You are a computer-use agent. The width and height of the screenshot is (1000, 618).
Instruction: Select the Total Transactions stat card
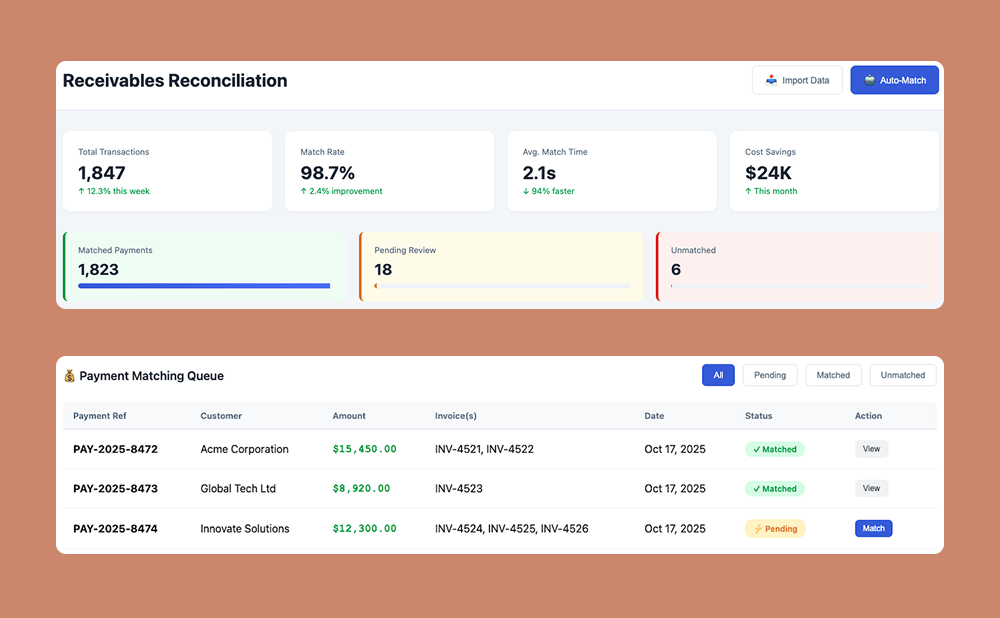(167, 171)
